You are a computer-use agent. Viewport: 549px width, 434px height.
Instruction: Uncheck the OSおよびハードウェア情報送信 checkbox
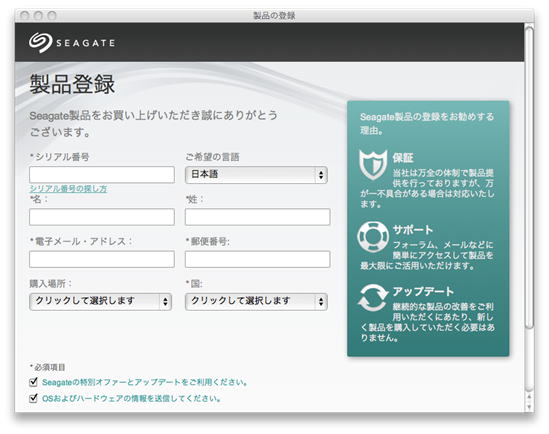[x=34, y=398]
